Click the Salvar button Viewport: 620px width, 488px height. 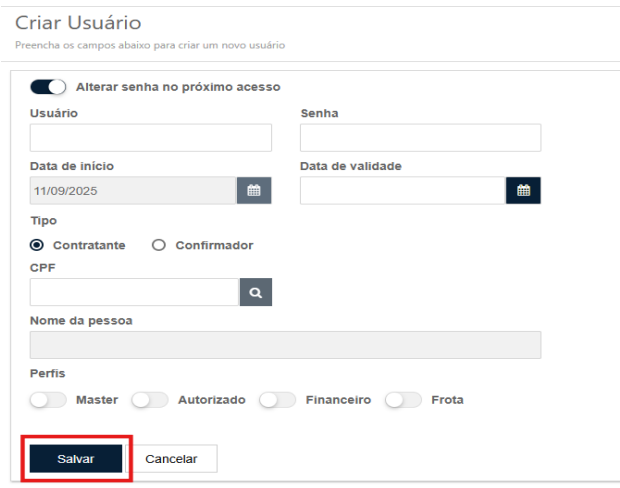pos(76,459)
